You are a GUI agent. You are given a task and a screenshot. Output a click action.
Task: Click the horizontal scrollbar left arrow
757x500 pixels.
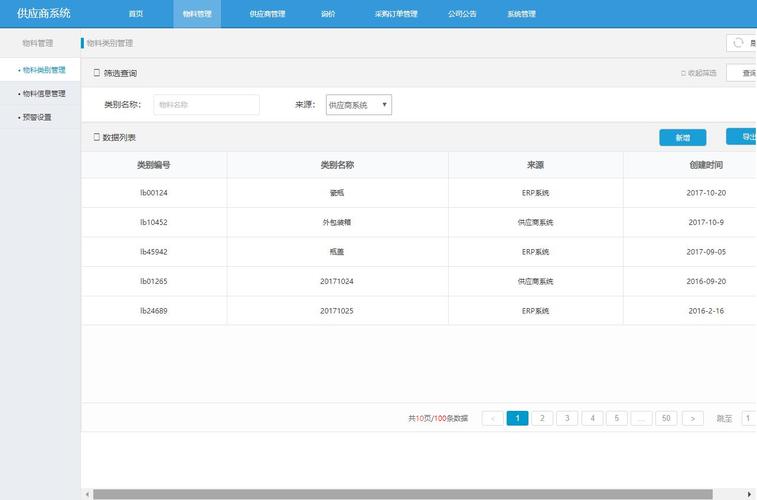pos(87,494)
